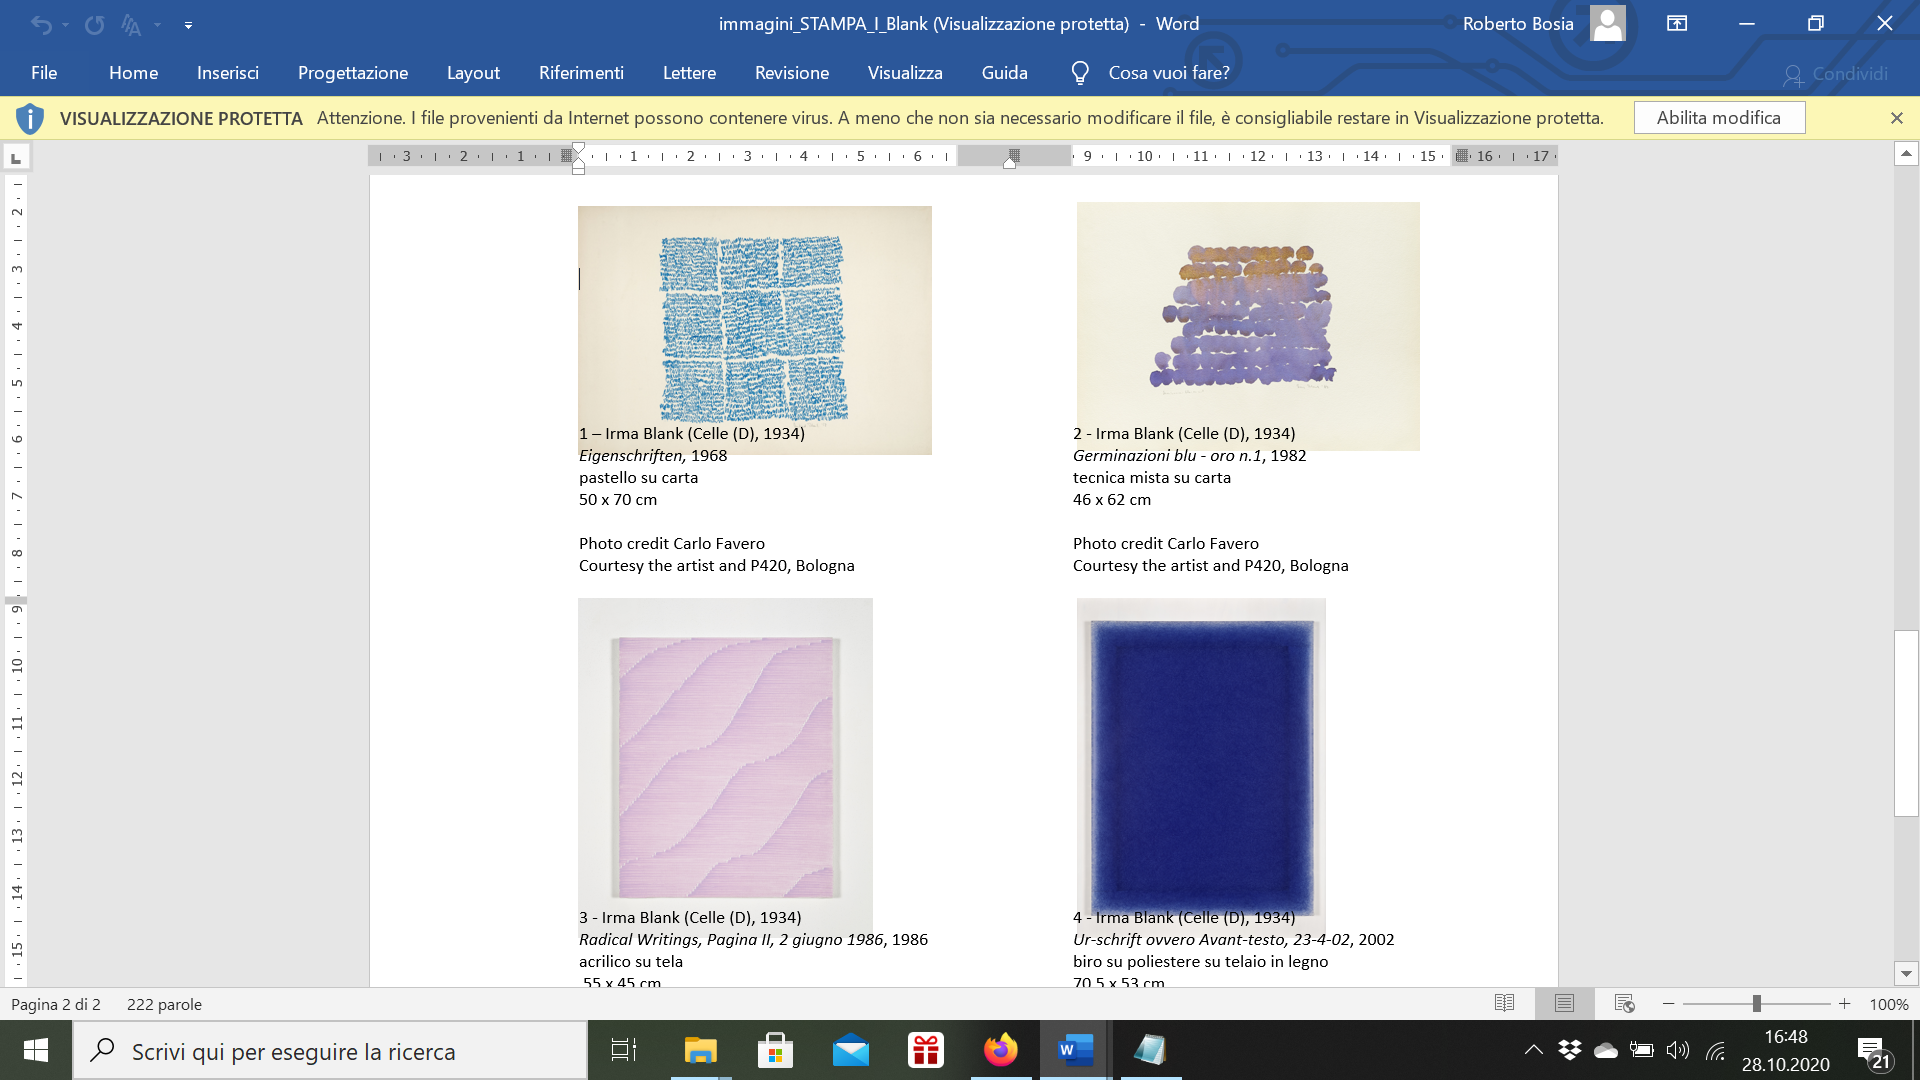This screenshot has height=1080, width=1920.
Task: Switch to Web Layout view
Action: [1624, 1003]
